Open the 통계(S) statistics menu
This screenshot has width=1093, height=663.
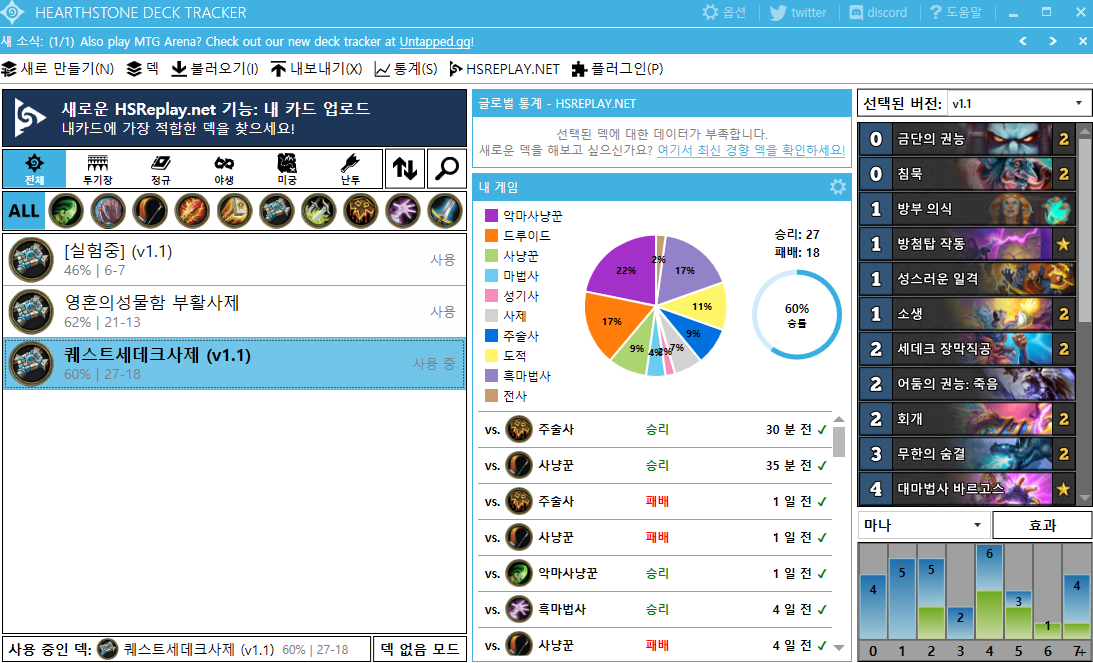406,68
